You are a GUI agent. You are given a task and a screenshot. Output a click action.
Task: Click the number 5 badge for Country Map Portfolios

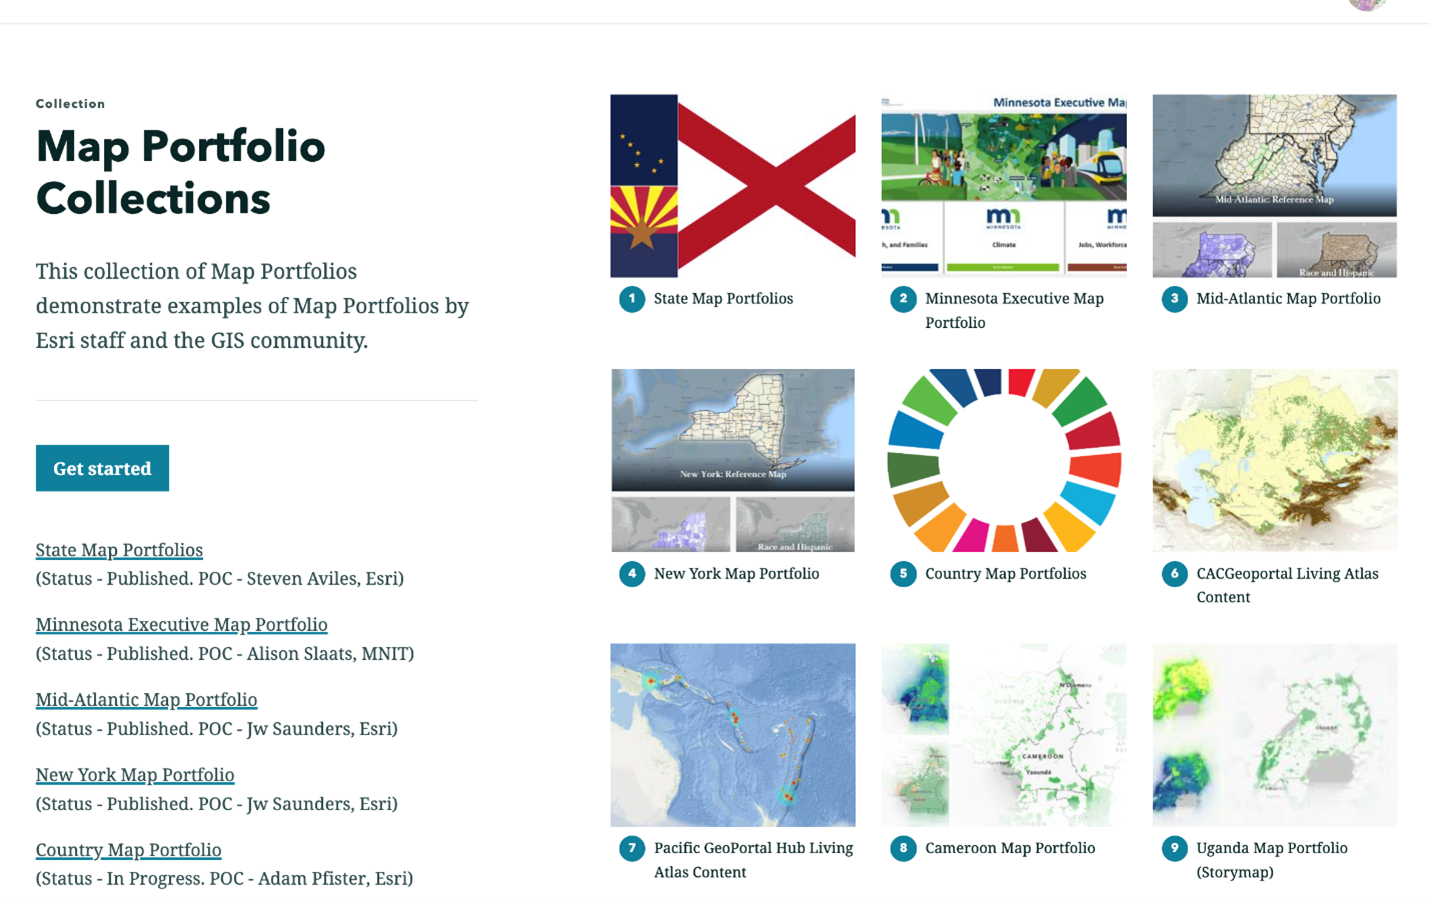click(x=903, y=574)
